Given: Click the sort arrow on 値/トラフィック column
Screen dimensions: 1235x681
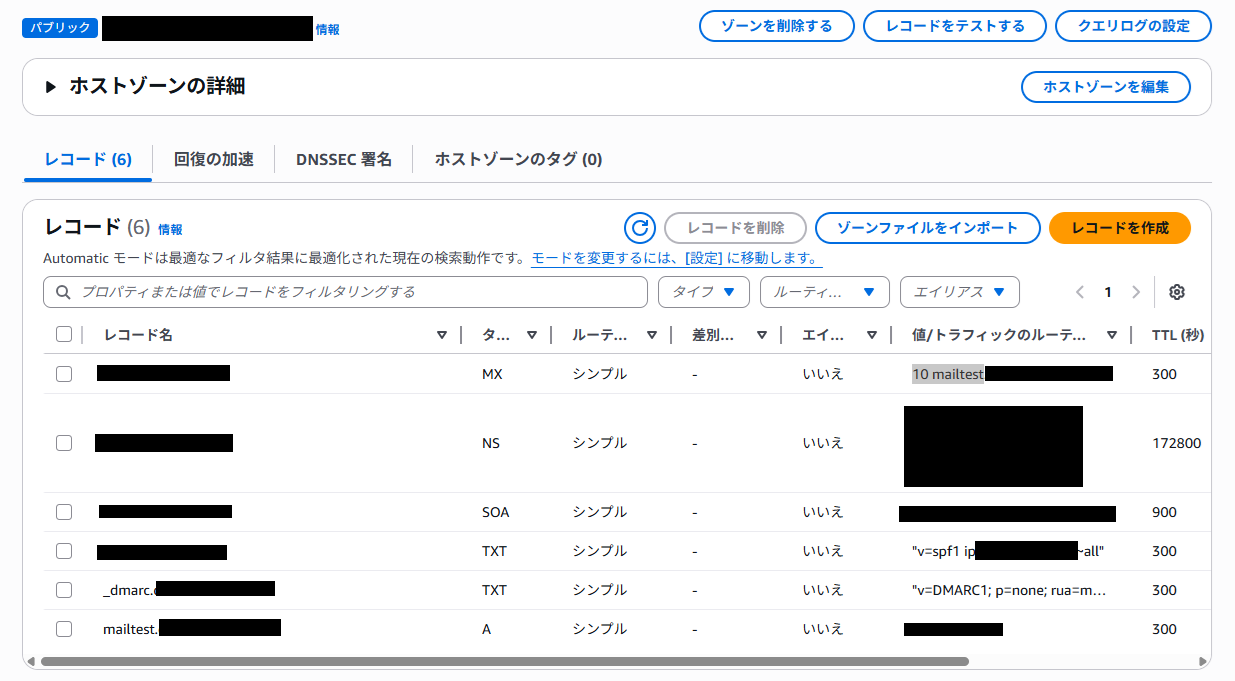Looking at the screenshot, I should (1111, 335).
